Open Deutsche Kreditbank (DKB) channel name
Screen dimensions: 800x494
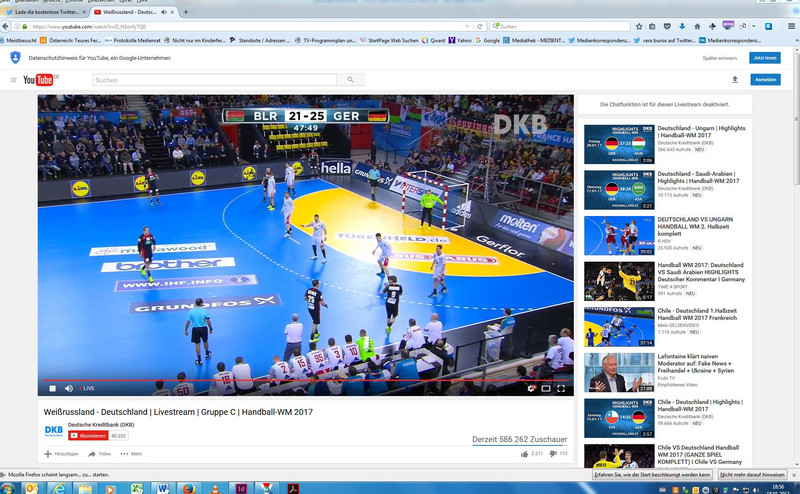pos(101,425)
